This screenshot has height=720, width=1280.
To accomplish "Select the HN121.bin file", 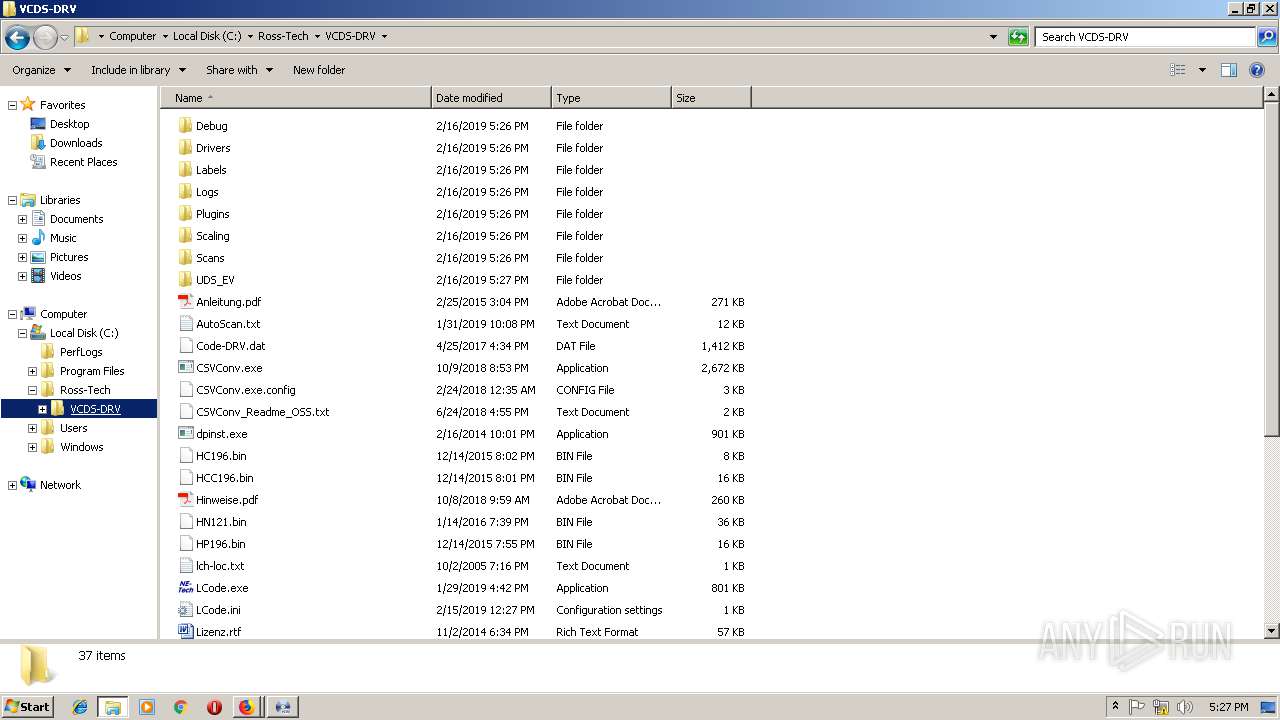I will (221, 522).
